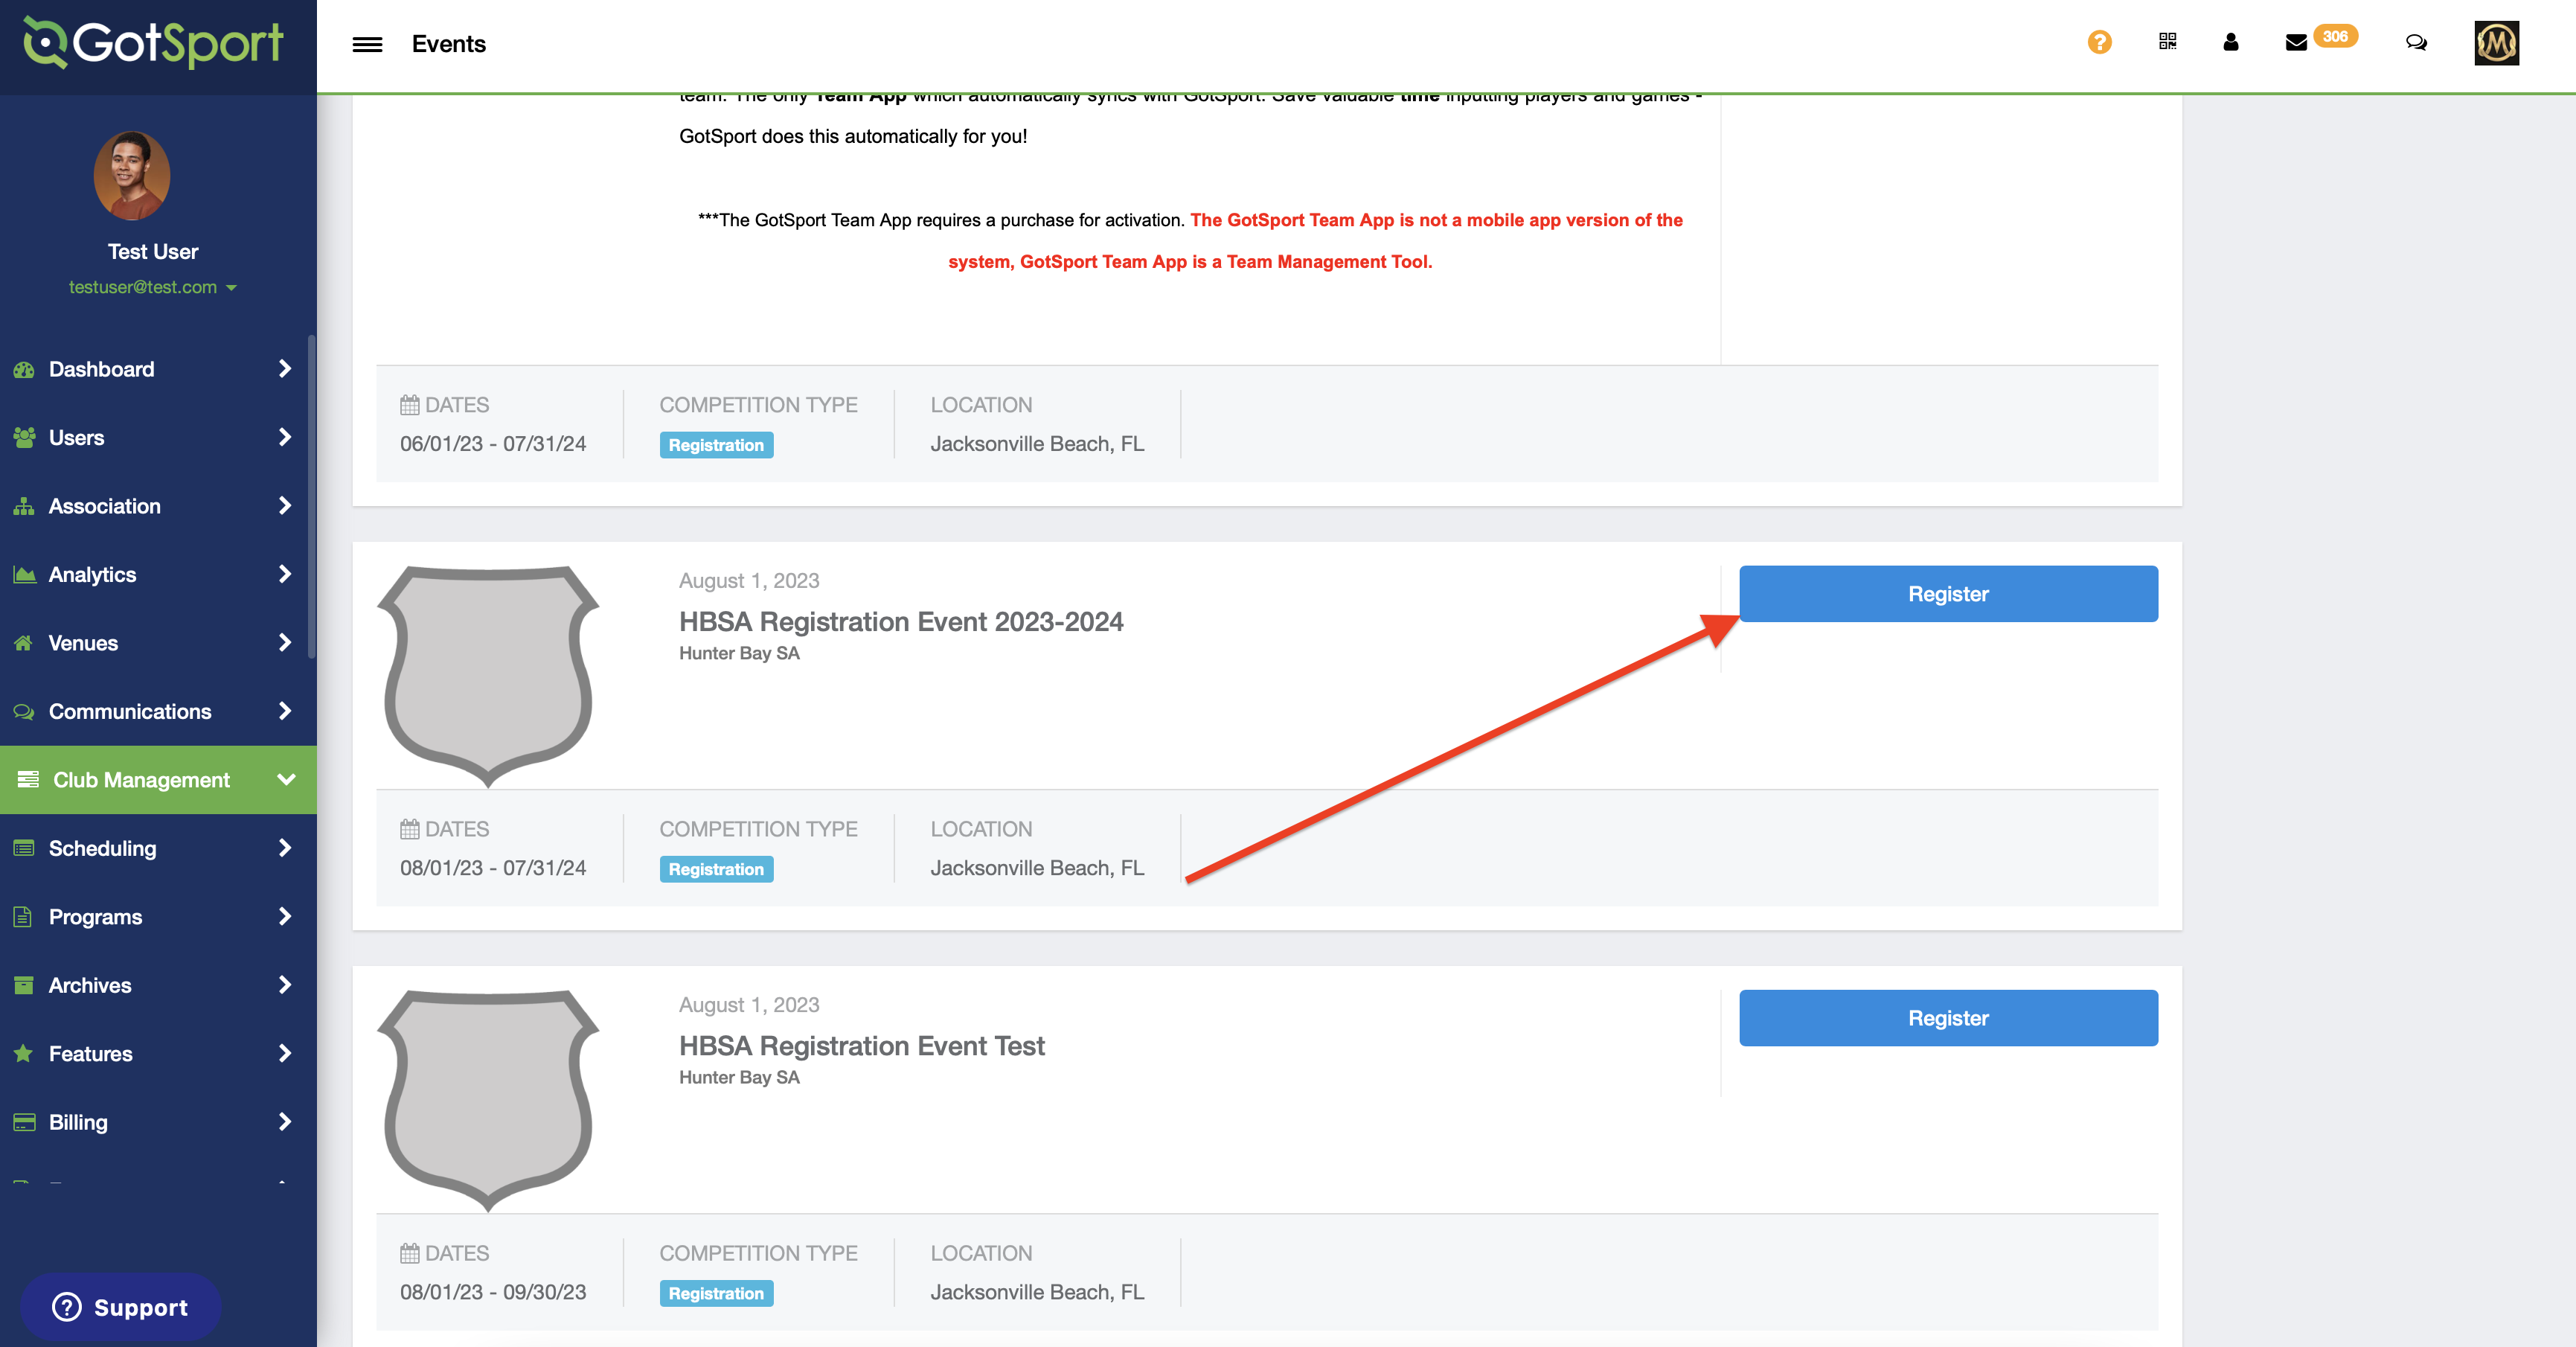The height and width of the screenshot is (1347, 2576).
Task: Click the GotSport logo
Action: click(x=153, y=43)
